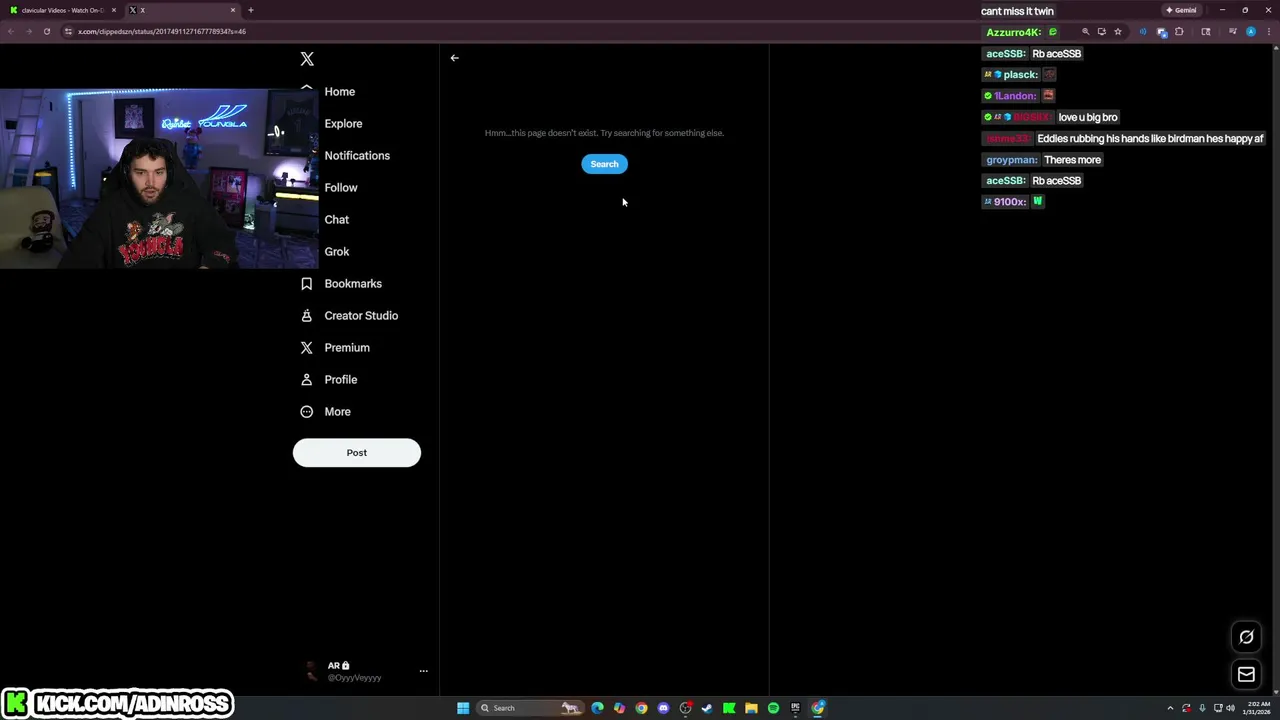Open File Explorer from the taskbar
This screenshot has width=1280, height=720.
tap(751, 708)
